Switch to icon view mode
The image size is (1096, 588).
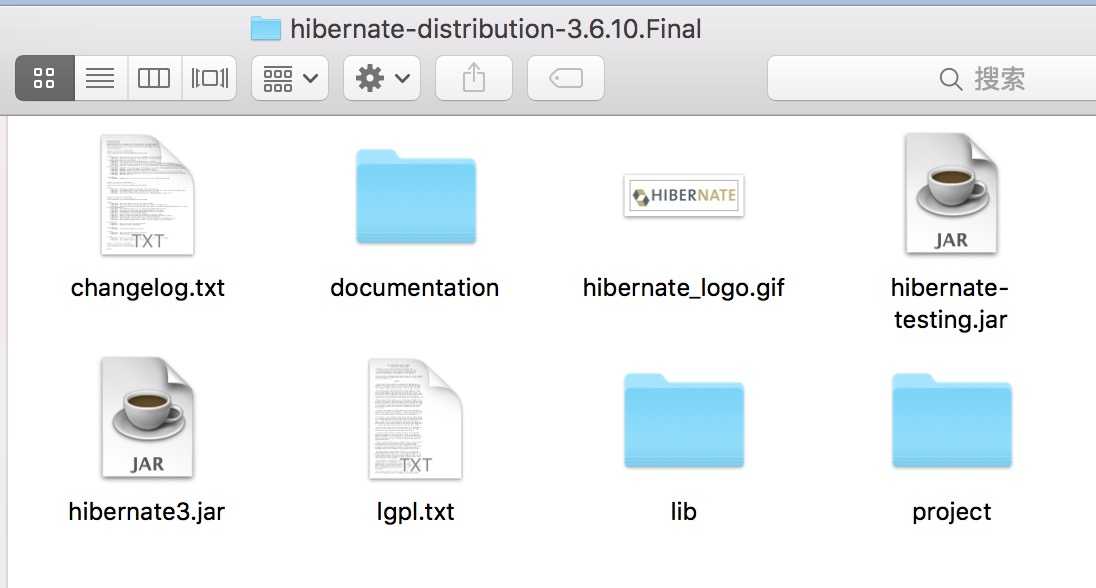[x=45, y=78]
